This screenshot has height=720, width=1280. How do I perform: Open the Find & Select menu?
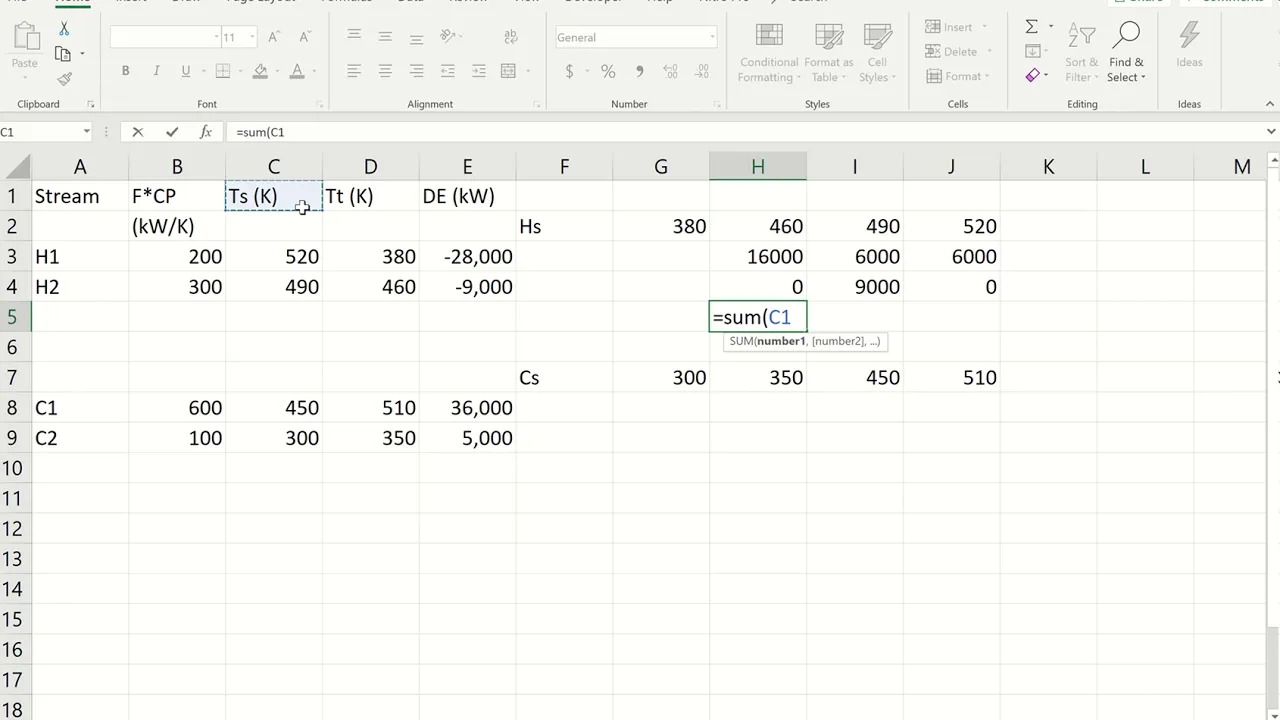(x=1126, y=52)
